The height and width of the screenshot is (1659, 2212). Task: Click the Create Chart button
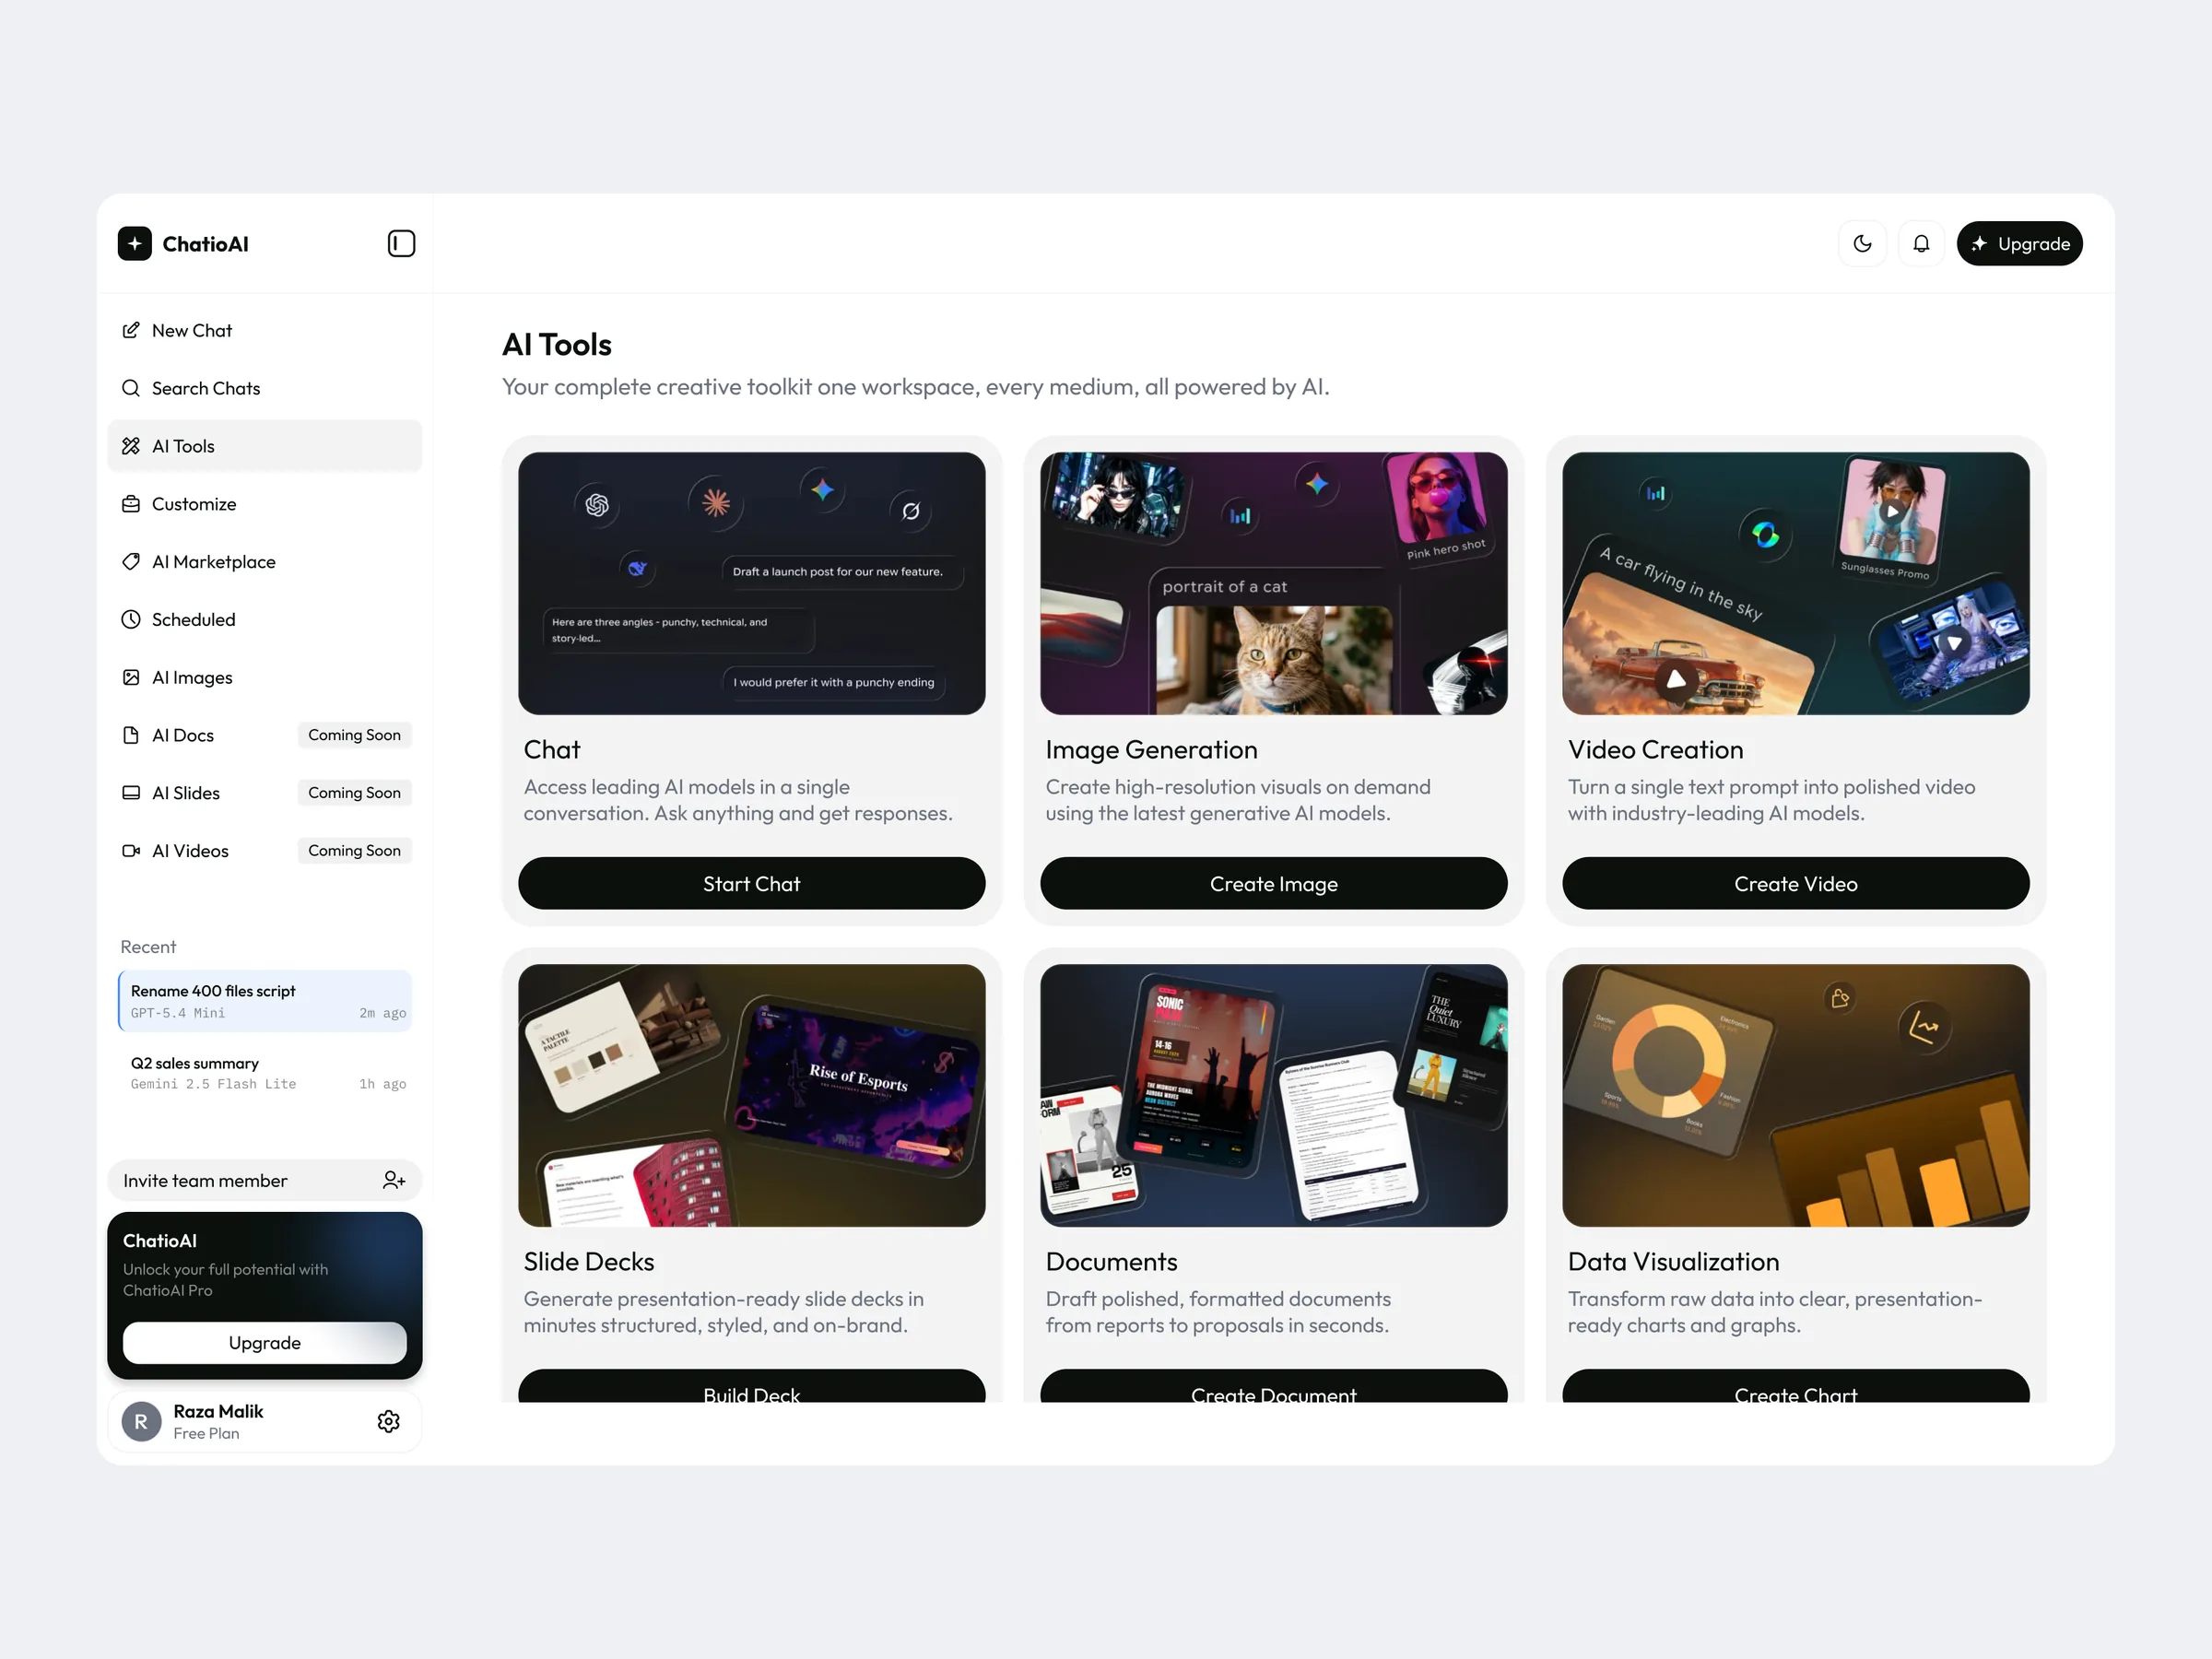coord(1796,1387)
